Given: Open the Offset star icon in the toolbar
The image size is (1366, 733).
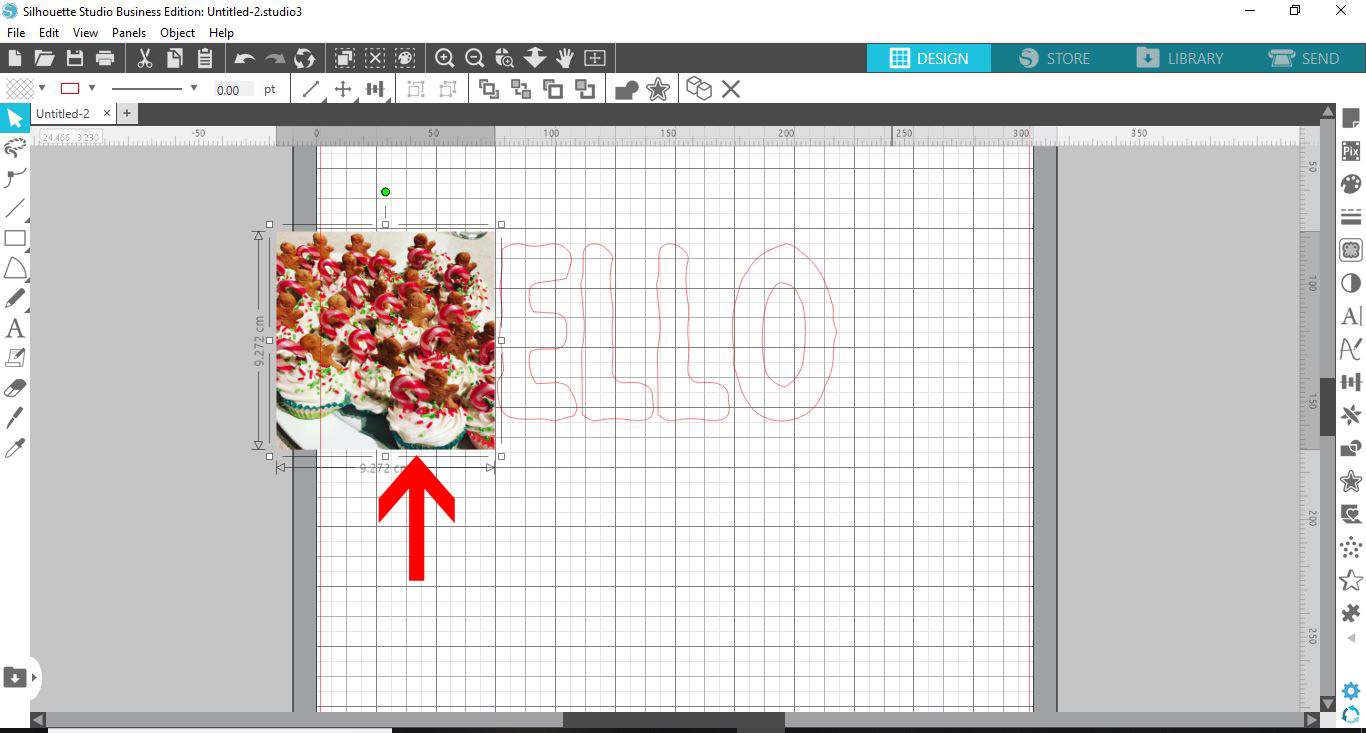Looking at the screenshot, I should click(658, 90).
